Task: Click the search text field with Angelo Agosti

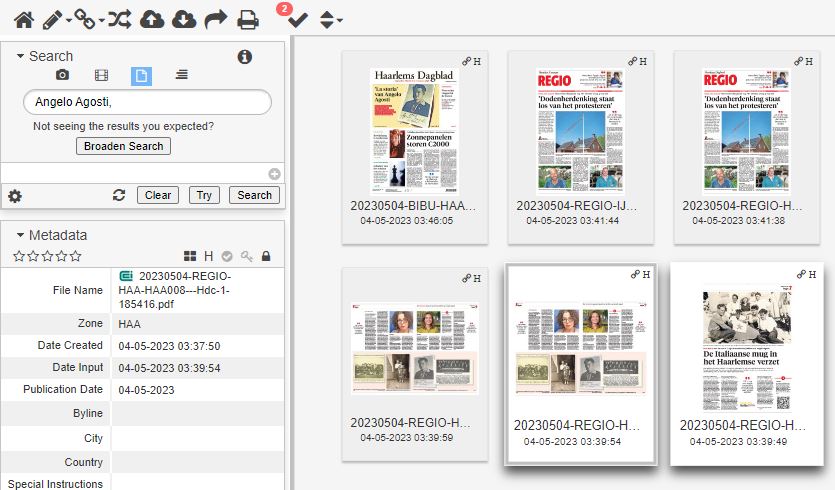Action: pos(147,102)
